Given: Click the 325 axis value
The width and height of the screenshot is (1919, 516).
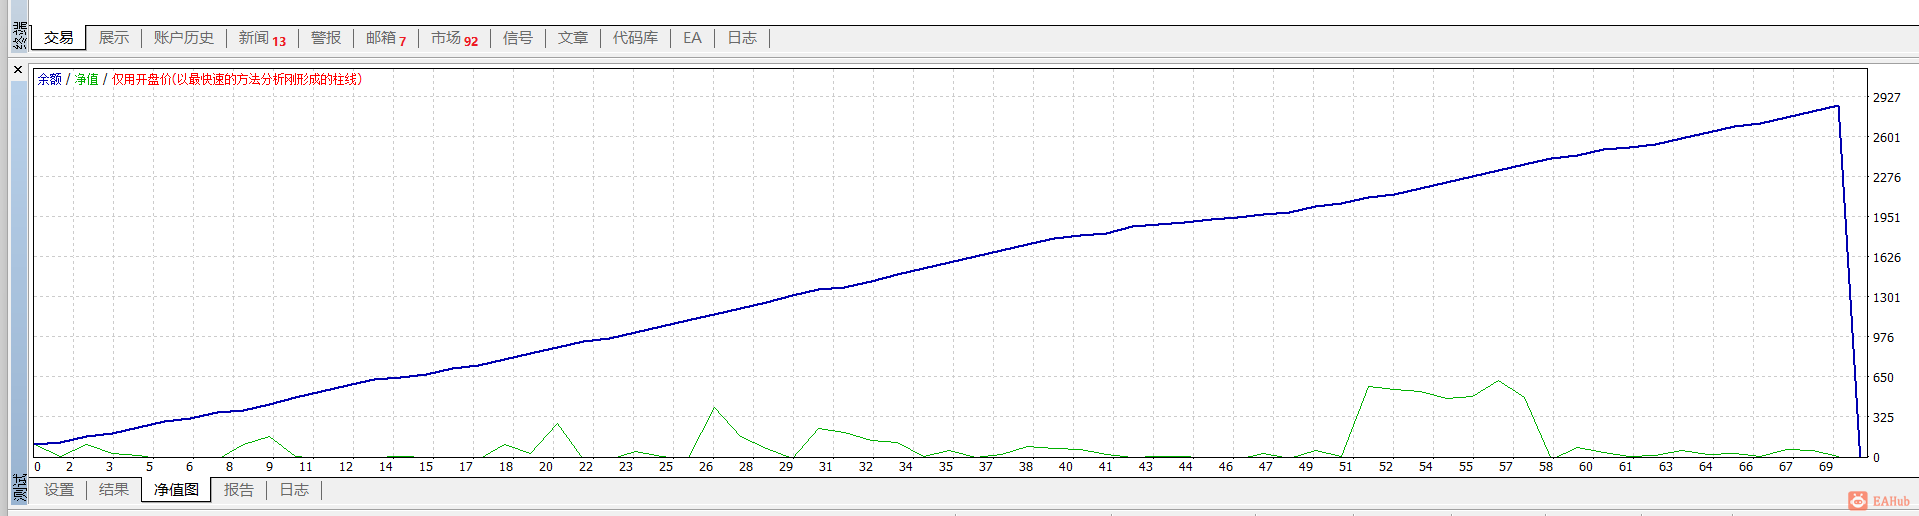Looking at the screenshot, I should [1883, 417].
